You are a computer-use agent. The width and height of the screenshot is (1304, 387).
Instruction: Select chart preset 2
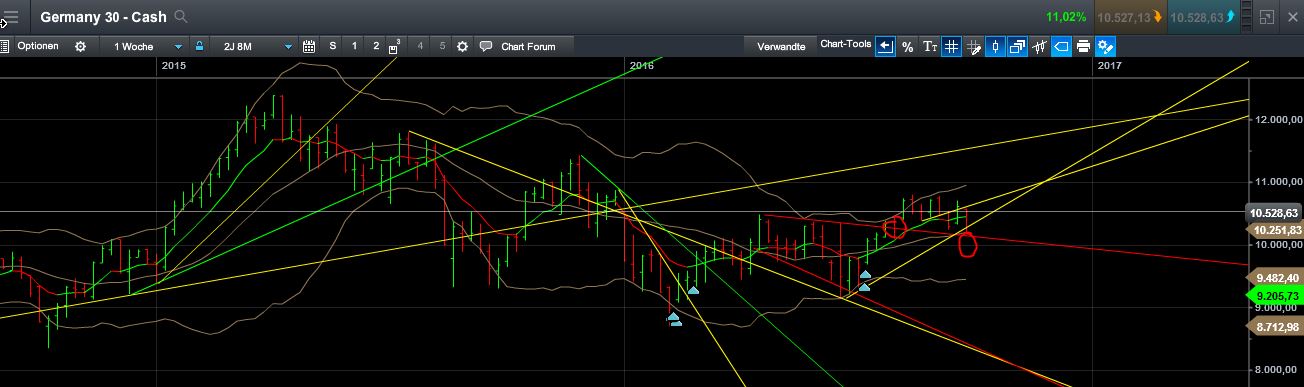(376, 46)
